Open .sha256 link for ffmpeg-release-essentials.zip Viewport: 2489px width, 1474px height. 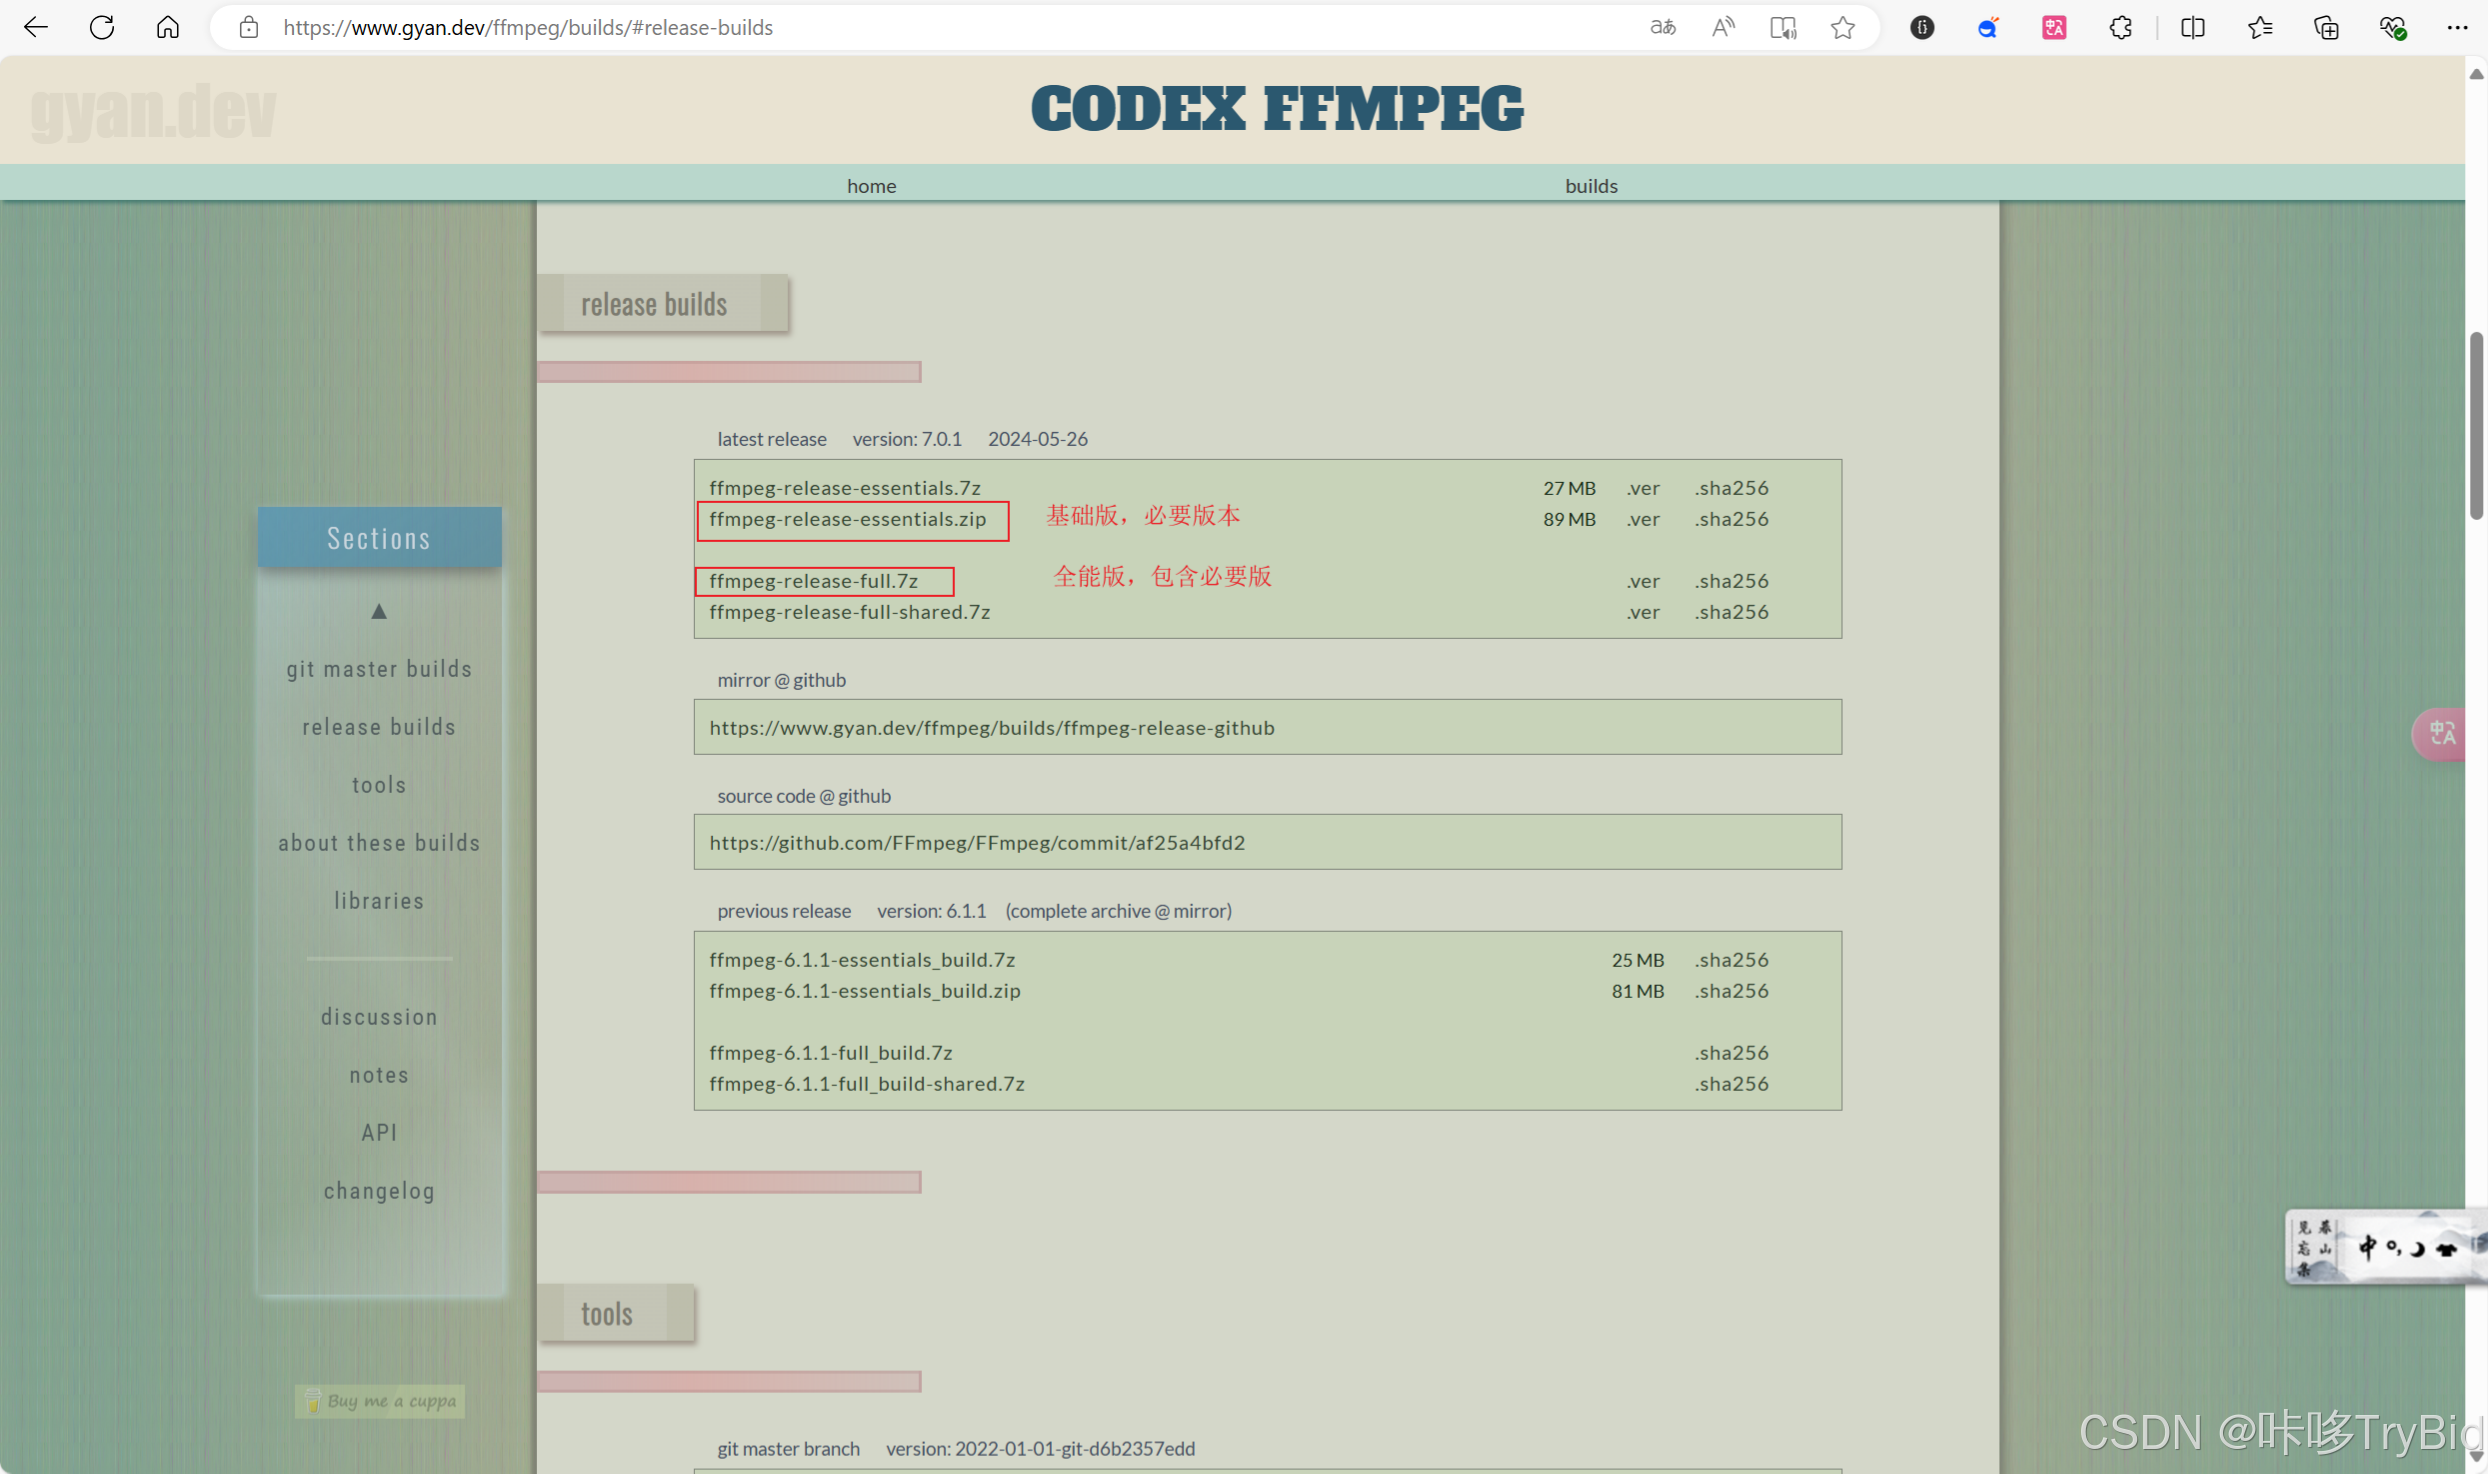click(1732, 519)
